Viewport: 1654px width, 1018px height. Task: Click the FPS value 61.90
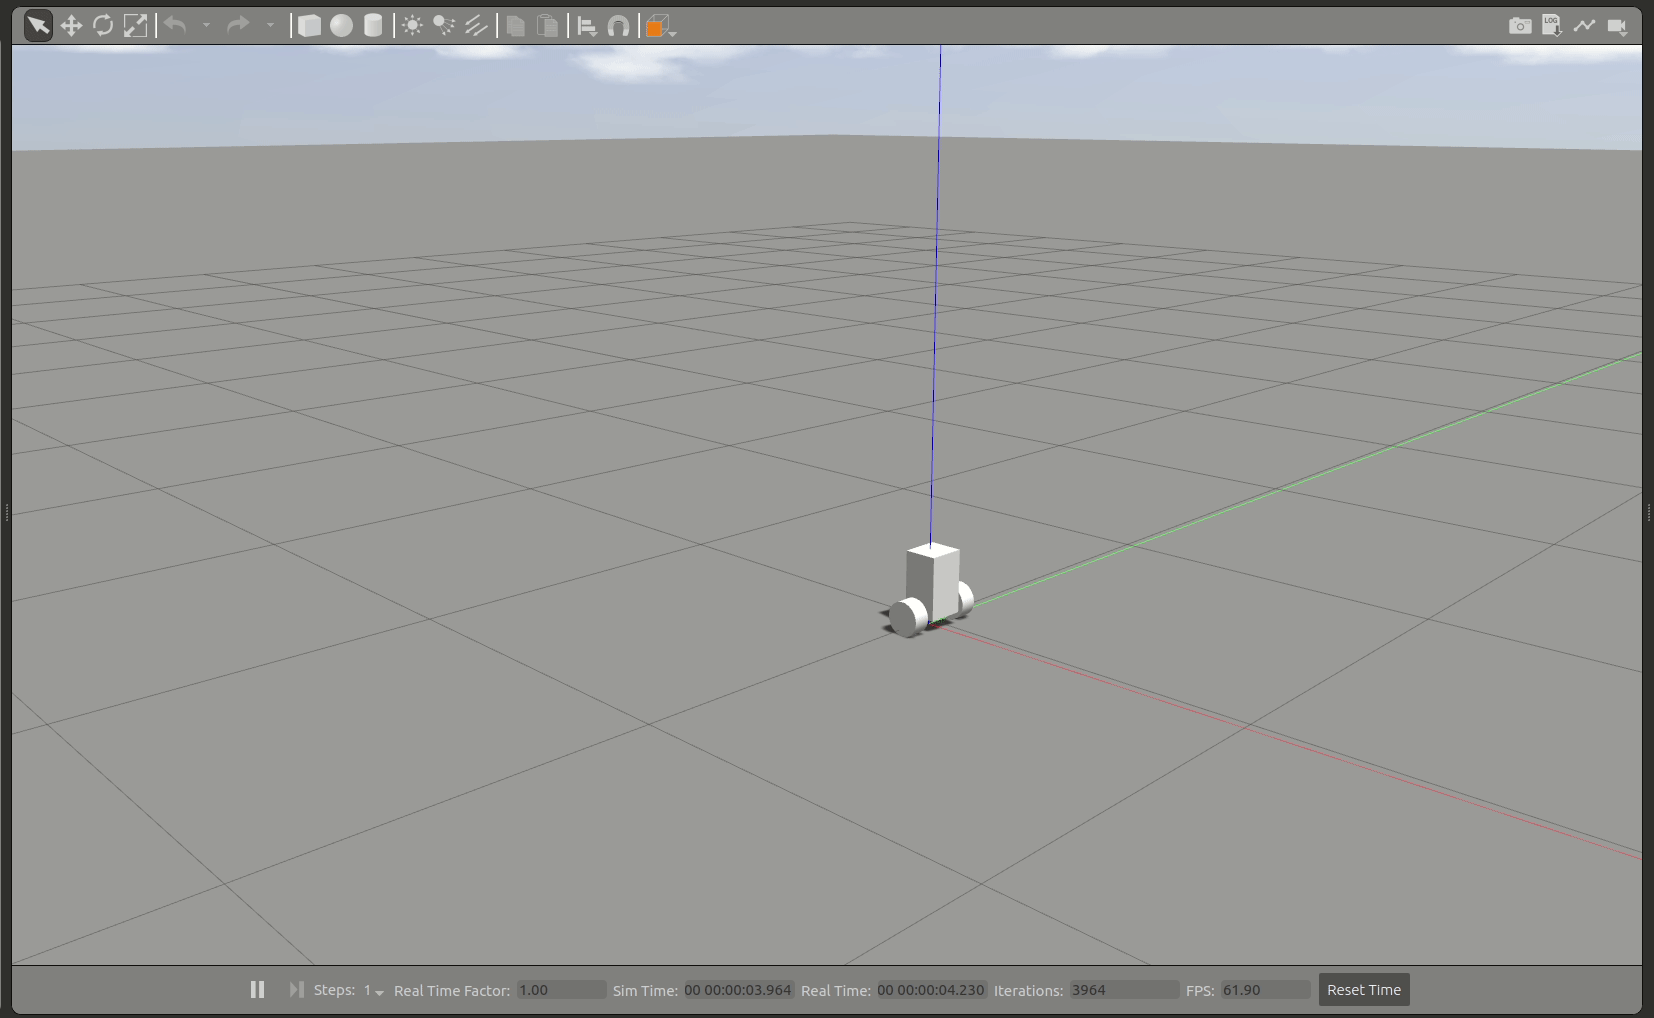click(x=1265, y=990)
